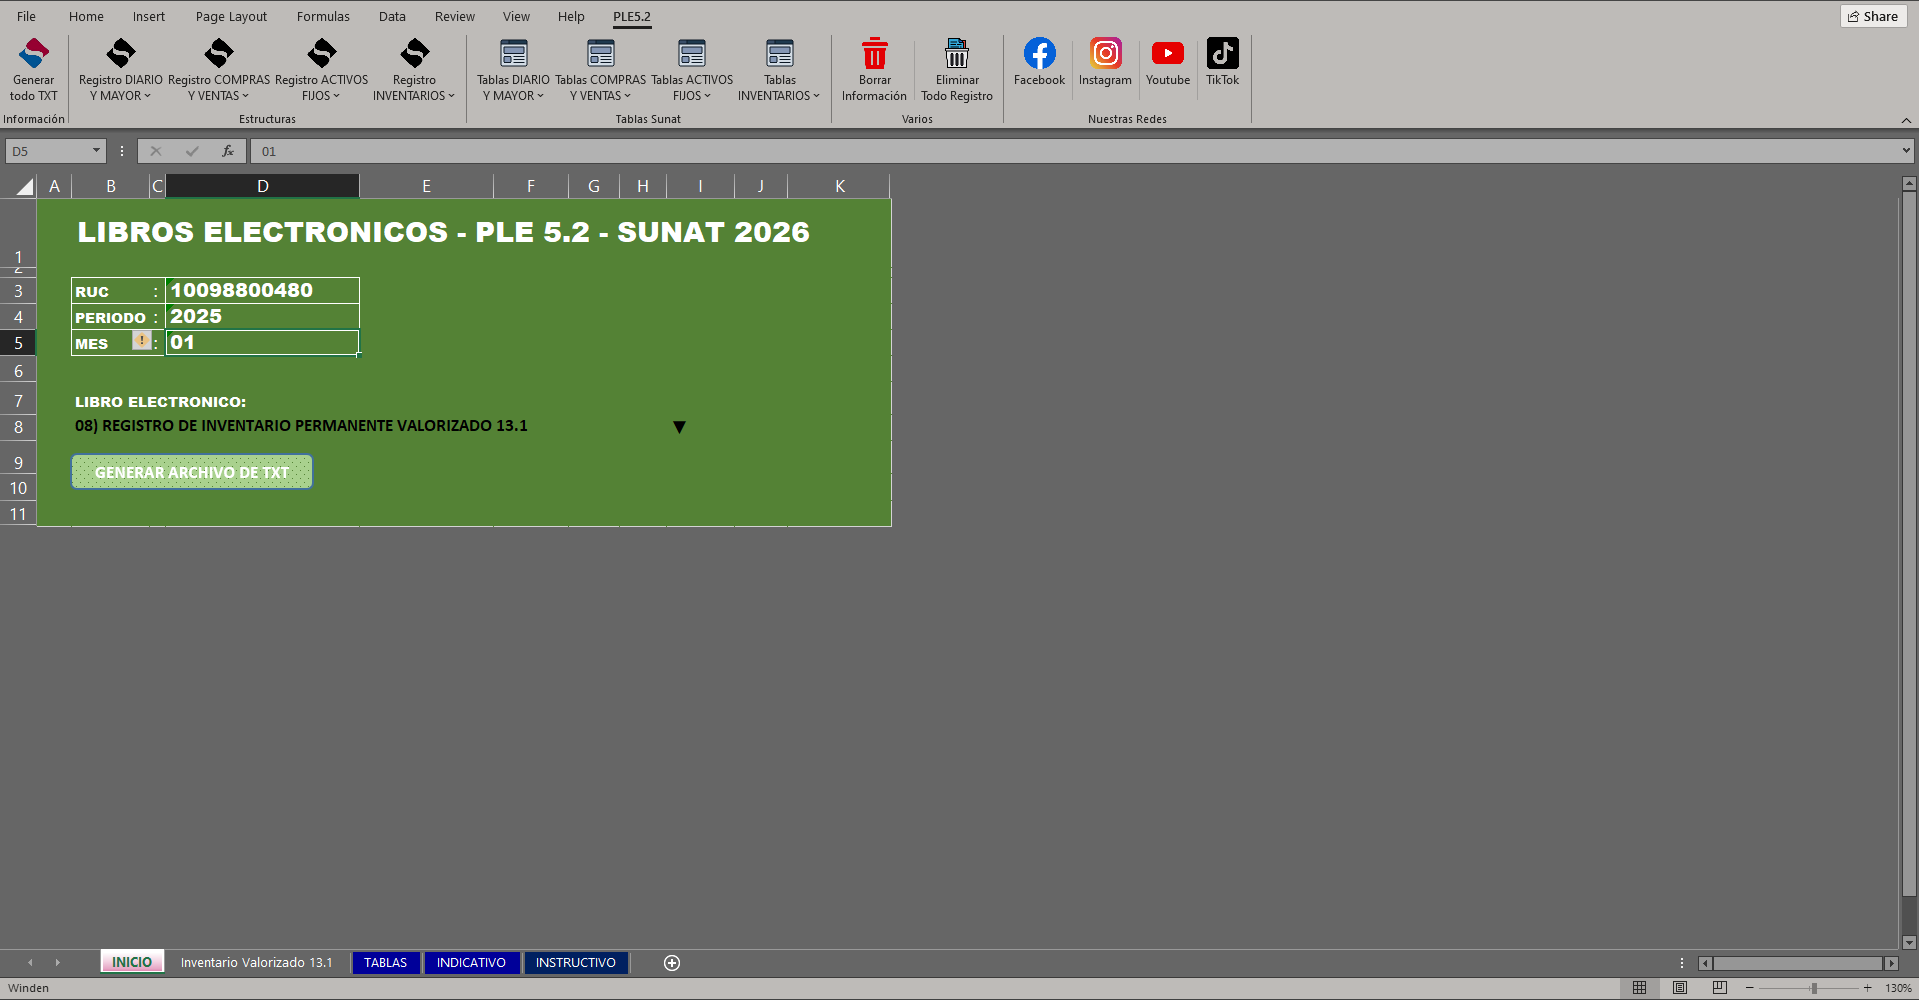The image size is (1919, 1000).
Task: Open Registro INVENTARIOS menu
Action: pos(414,69)
